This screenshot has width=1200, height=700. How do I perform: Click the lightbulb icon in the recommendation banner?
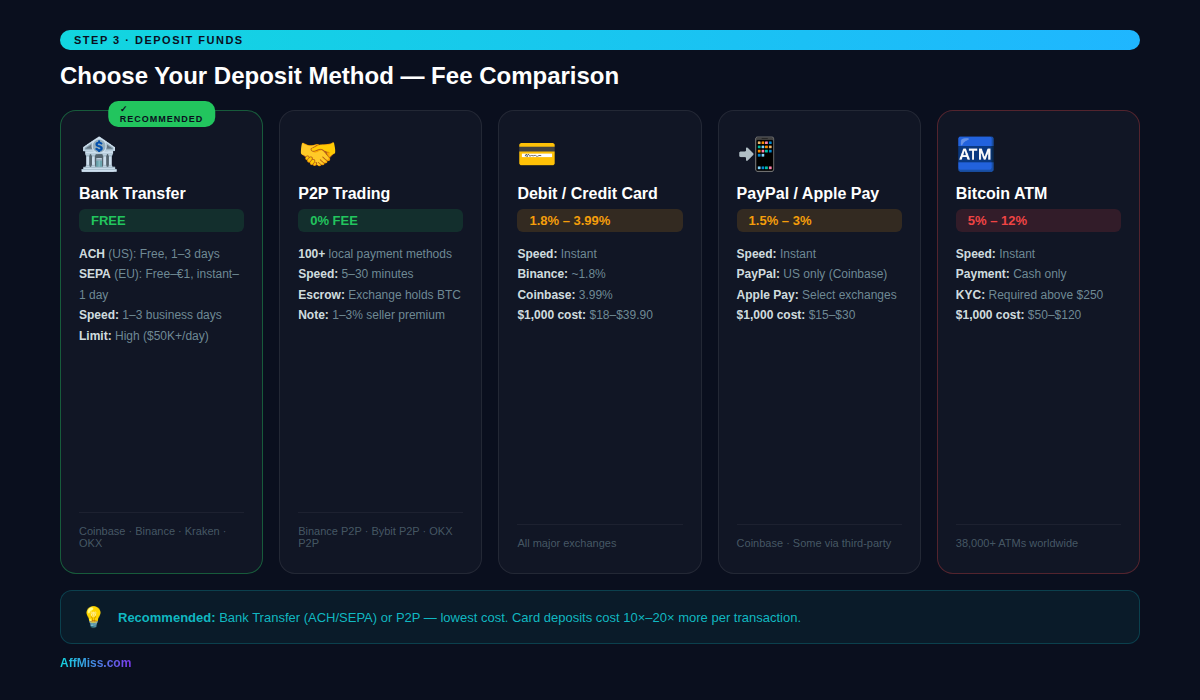click(94, 617)
